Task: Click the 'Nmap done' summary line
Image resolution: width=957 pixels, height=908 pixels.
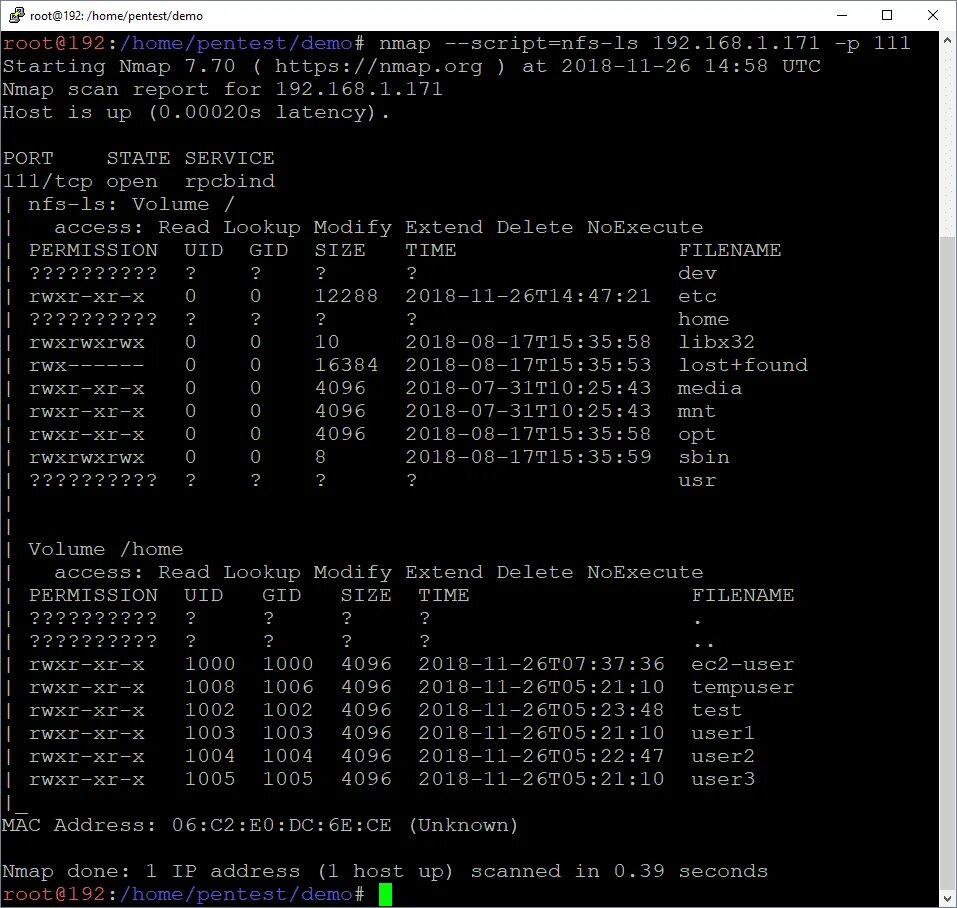Action: point(385,871)
